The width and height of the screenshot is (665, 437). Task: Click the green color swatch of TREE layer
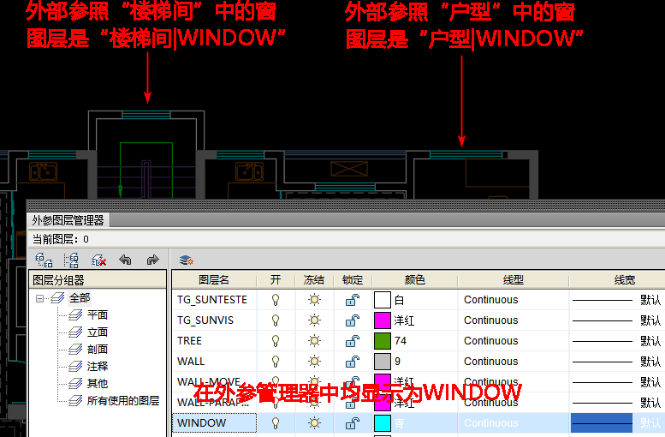(x=382, y=341)
